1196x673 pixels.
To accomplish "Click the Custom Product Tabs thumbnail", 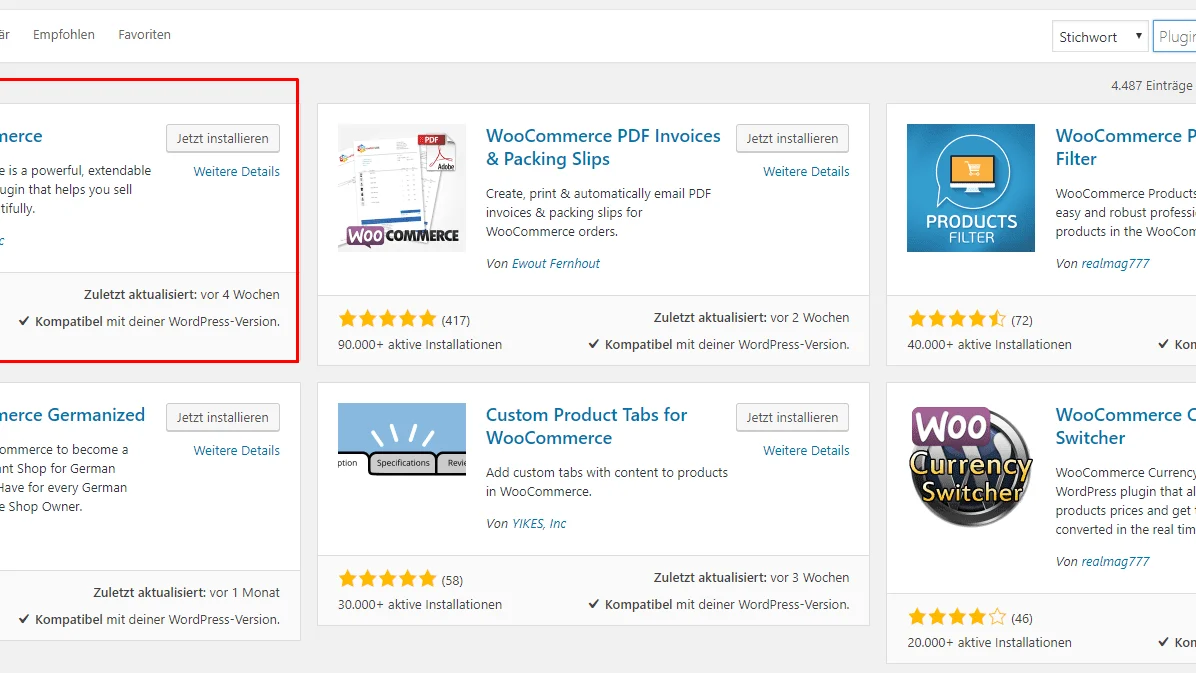I will tap(402, 439).
